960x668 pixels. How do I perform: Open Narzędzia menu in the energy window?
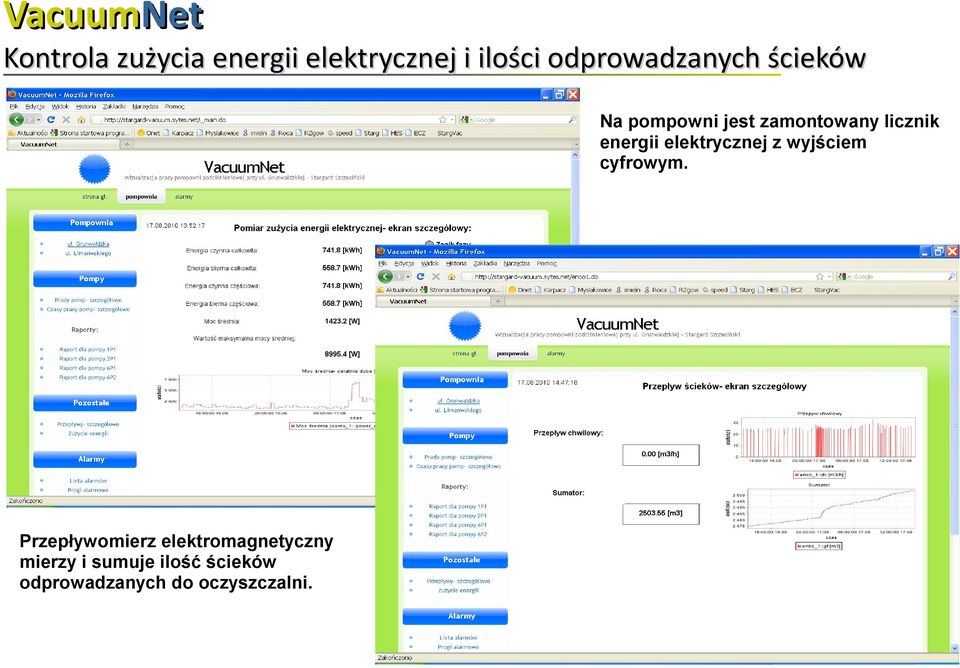pyautogui.click(x=145, y=107)
